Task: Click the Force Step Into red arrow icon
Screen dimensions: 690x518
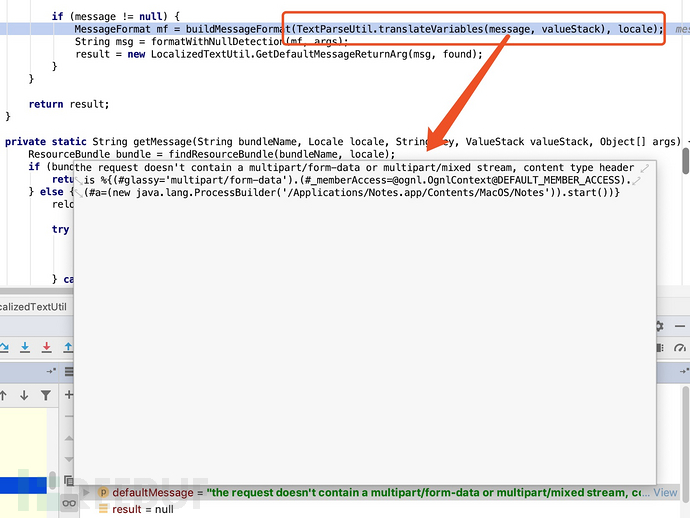Action: coord(46,347)
